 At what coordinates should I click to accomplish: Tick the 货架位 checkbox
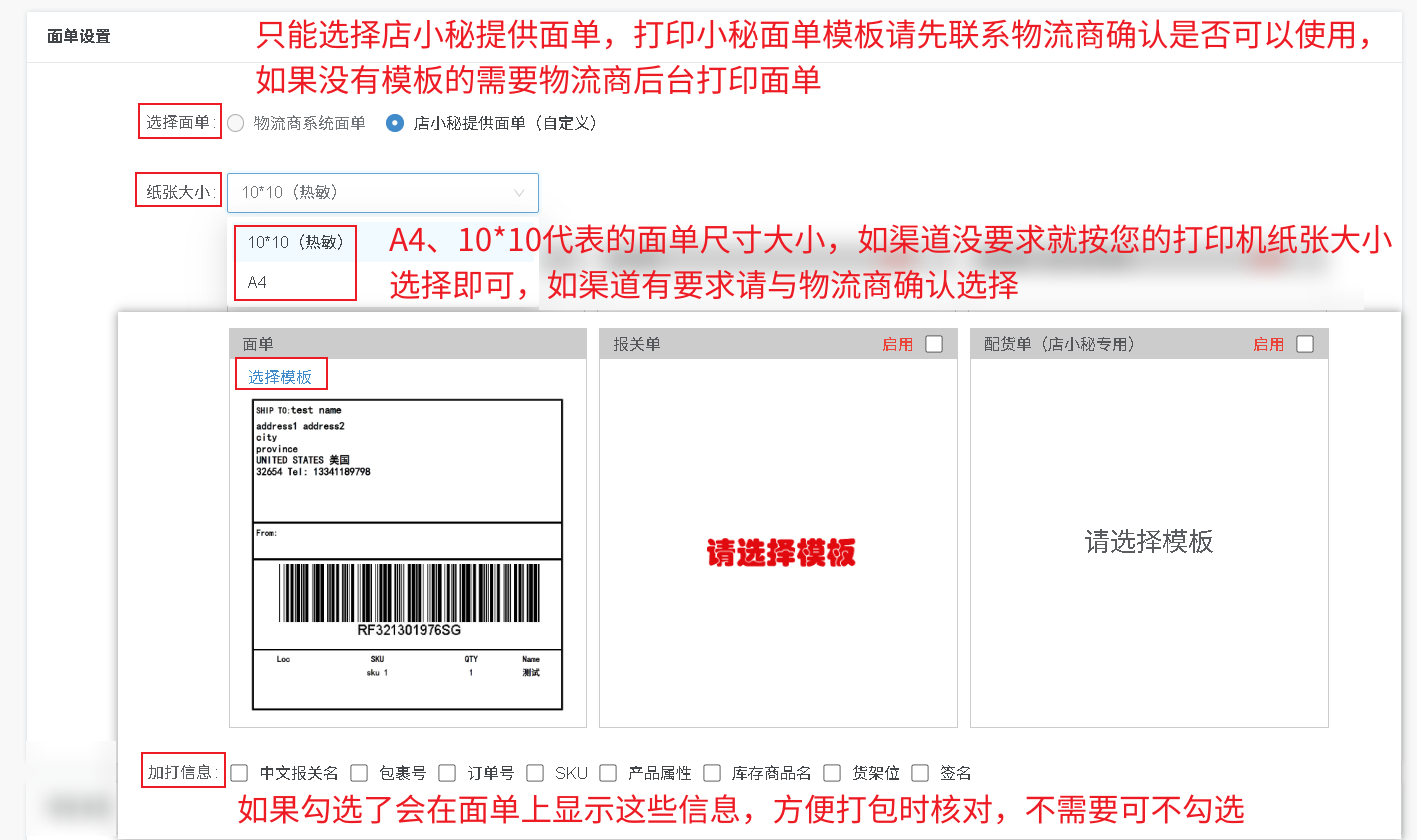[832, 773]
